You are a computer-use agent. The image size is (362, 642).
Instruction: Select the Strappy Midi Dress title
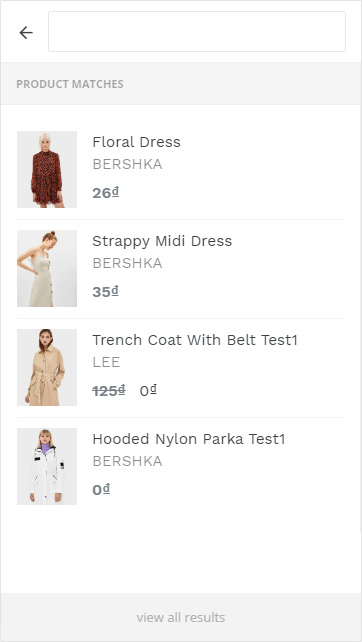tap(162, 241)
